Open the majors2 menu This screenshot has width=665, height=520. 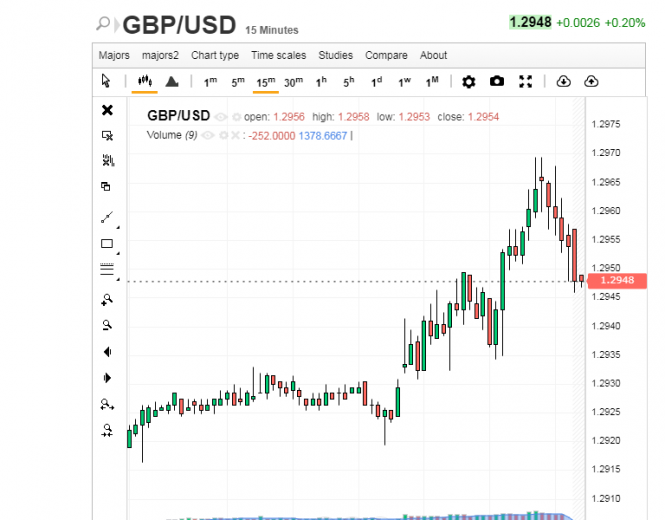coord(160,55)
